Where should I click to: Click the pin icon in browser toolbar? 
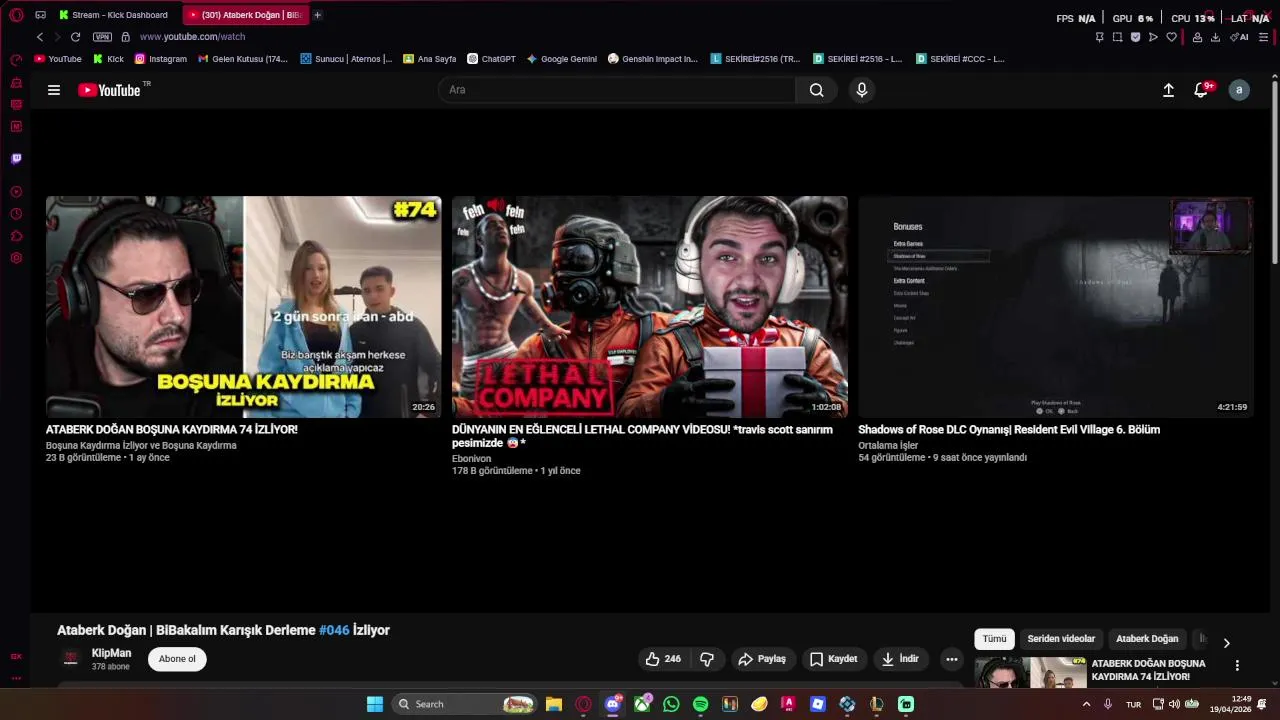(1099, 37)
